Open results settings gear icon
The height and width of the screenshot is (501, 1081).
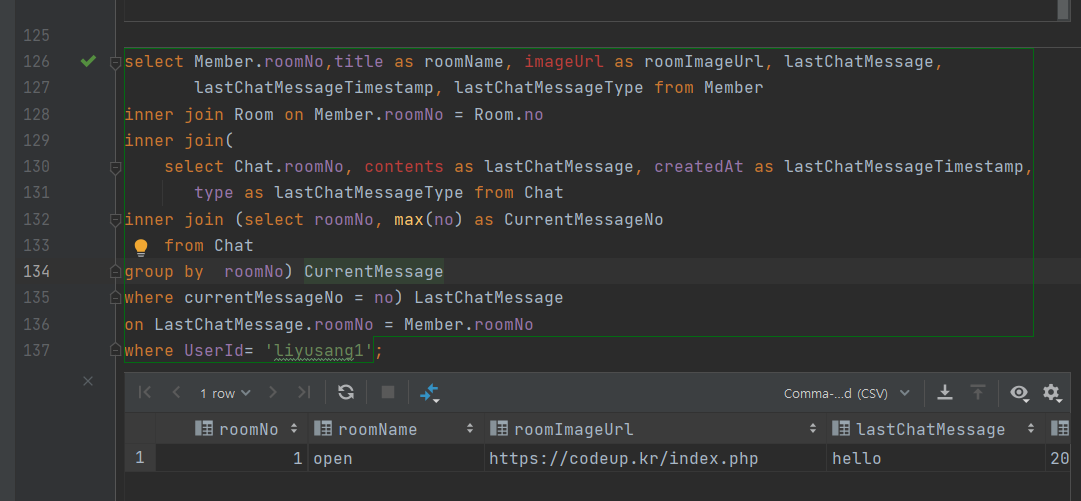point(1051,393)
